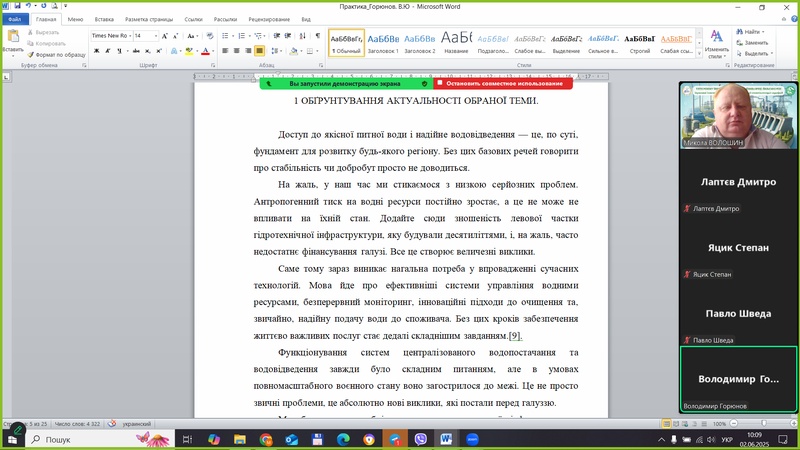Apply bold formatting with the Ж button
The image size is (800, 450).
pyautogui.click(x=95, y=50)
